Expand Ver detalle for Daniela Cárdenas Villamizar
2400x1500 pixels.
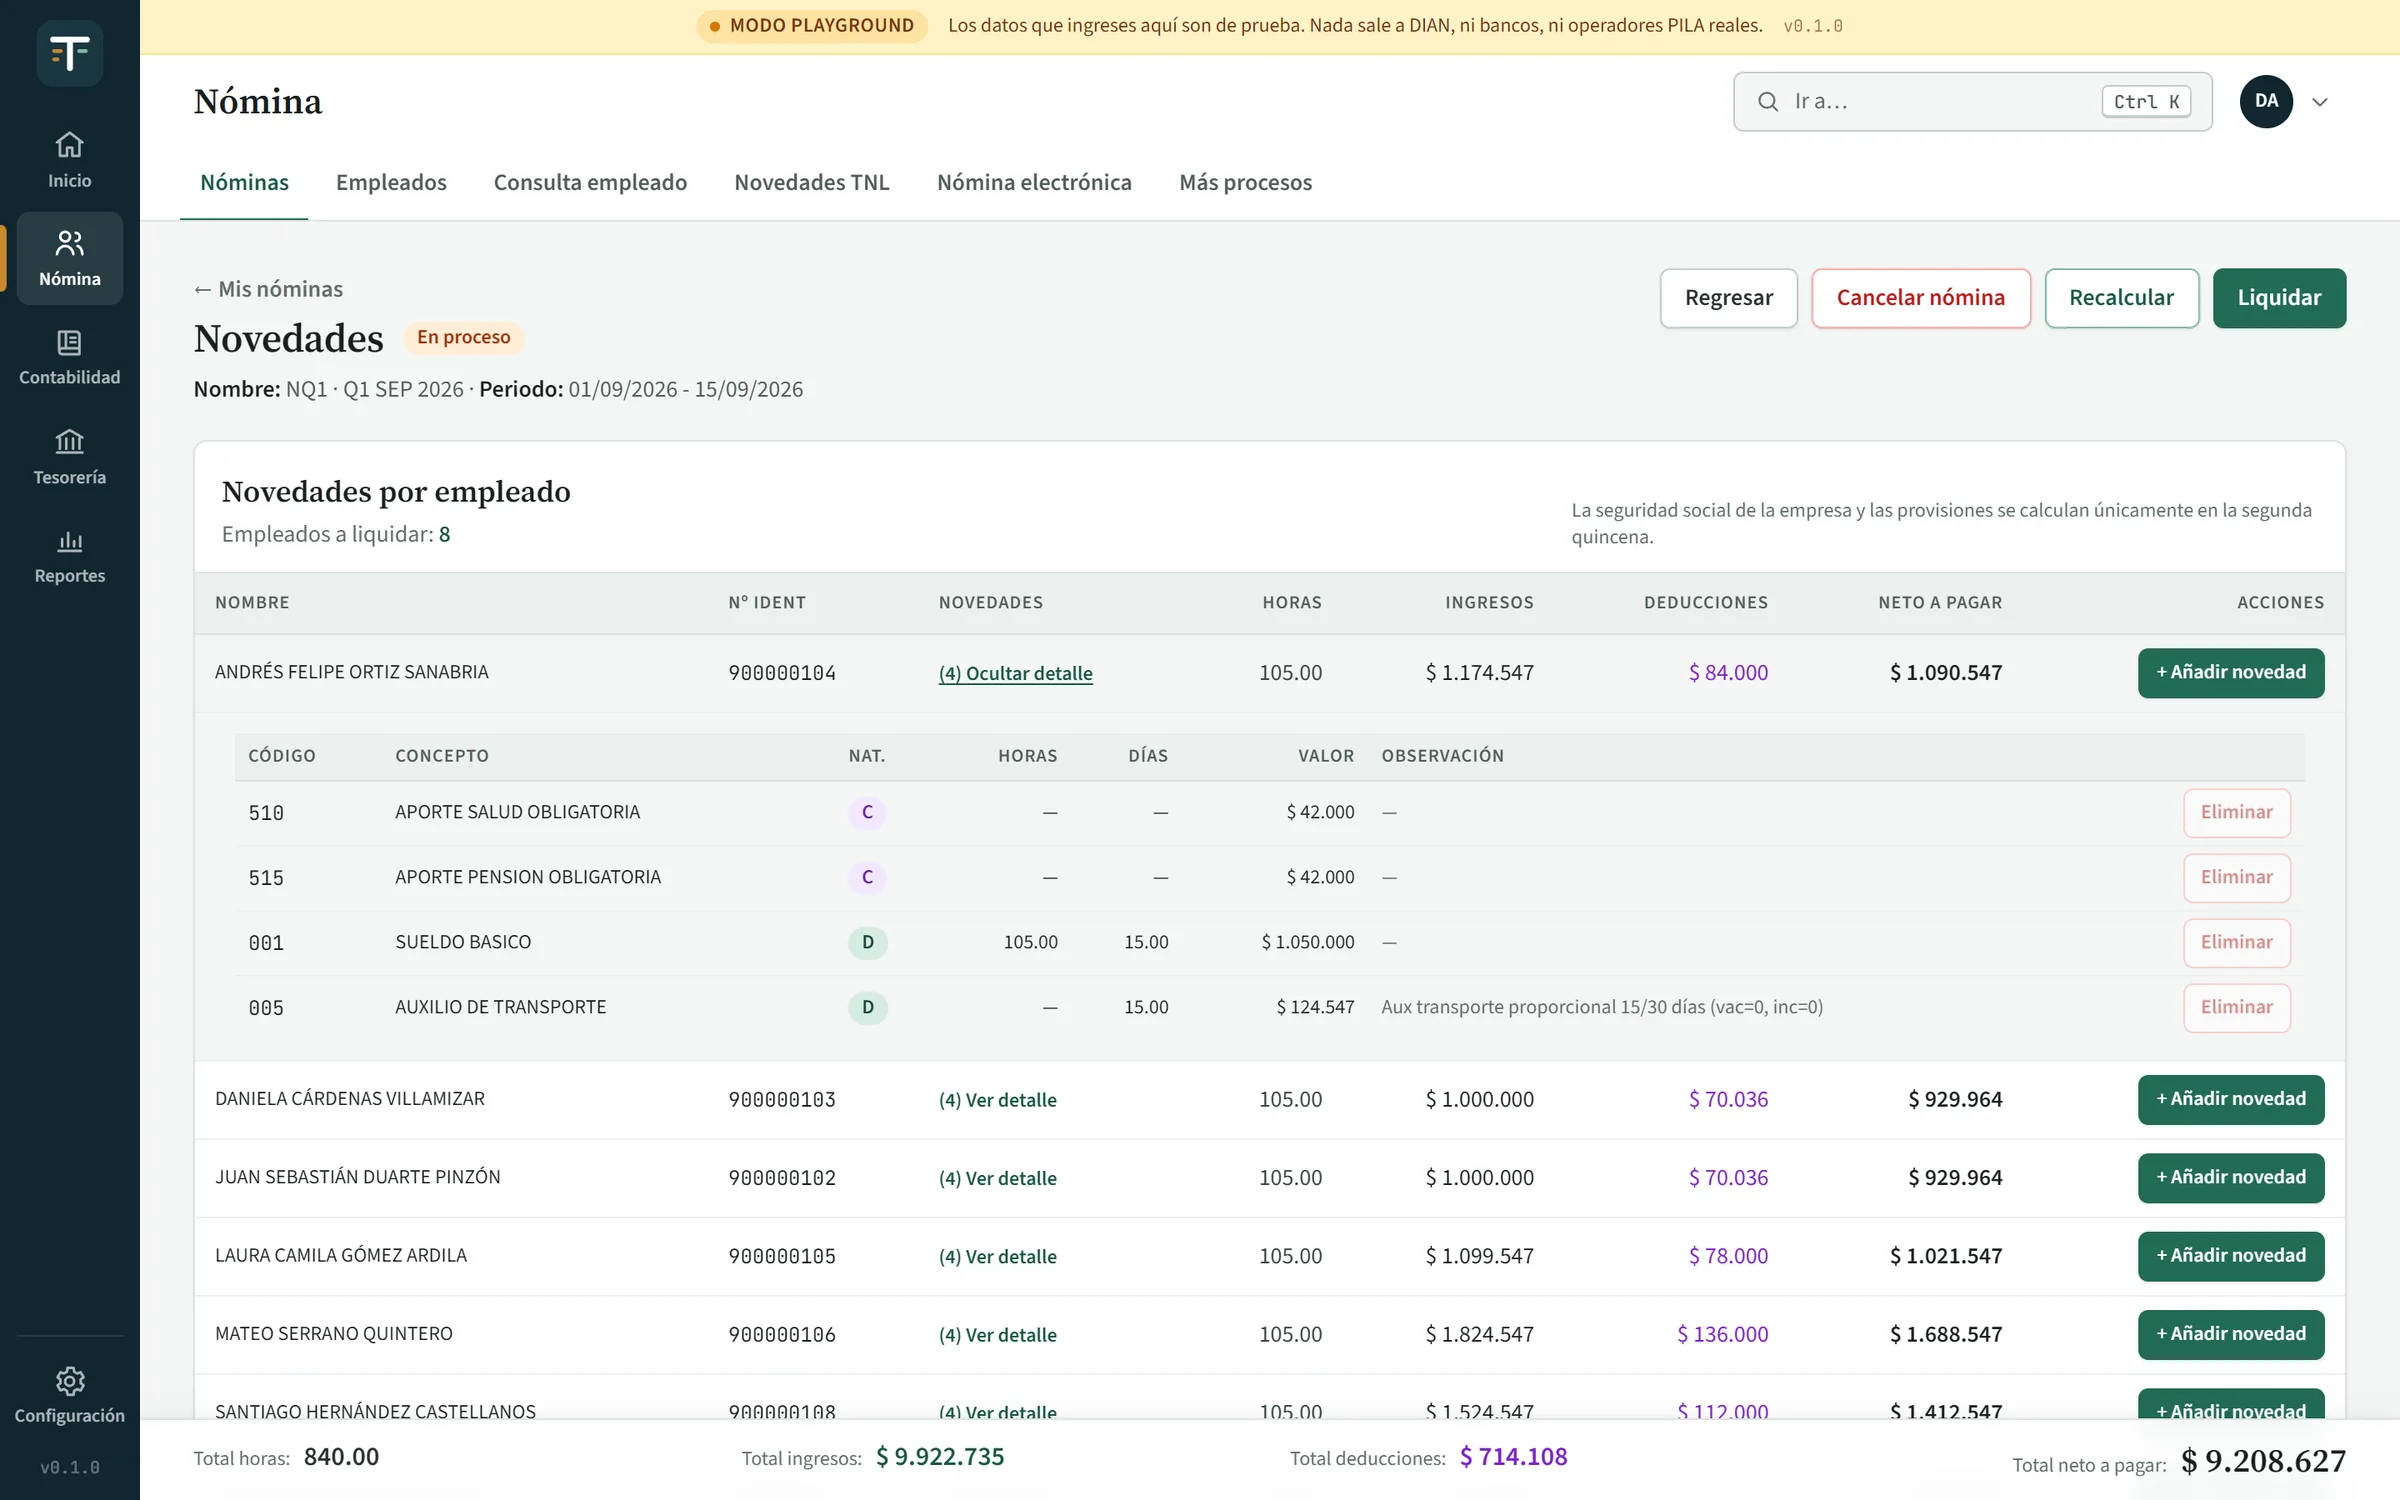pos(997,1100)
